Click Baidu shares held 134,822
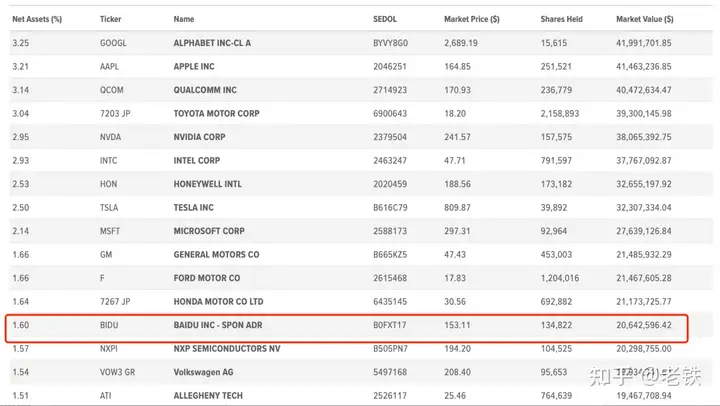Screen dimensions: 720x406 tap(556, 325)
